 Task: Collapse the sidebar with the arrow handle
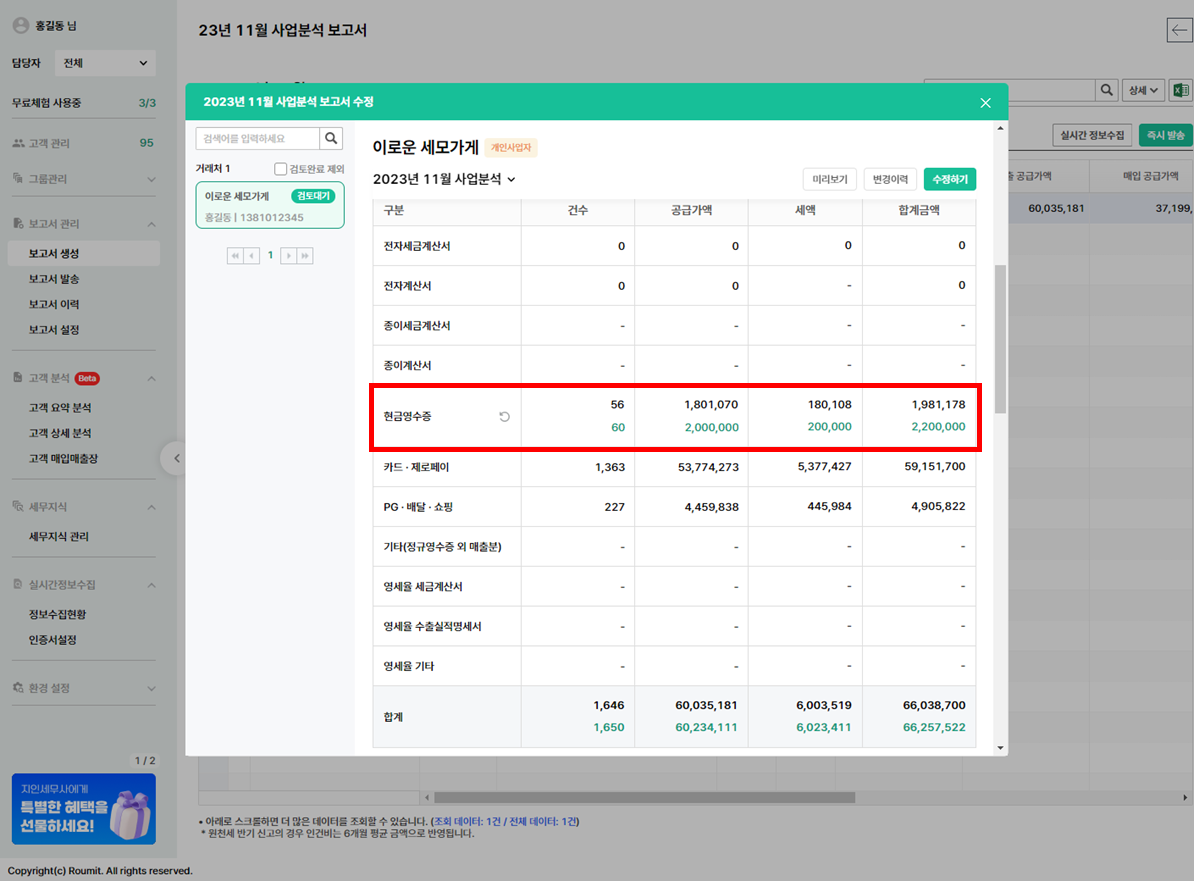(x=176, y=458)
